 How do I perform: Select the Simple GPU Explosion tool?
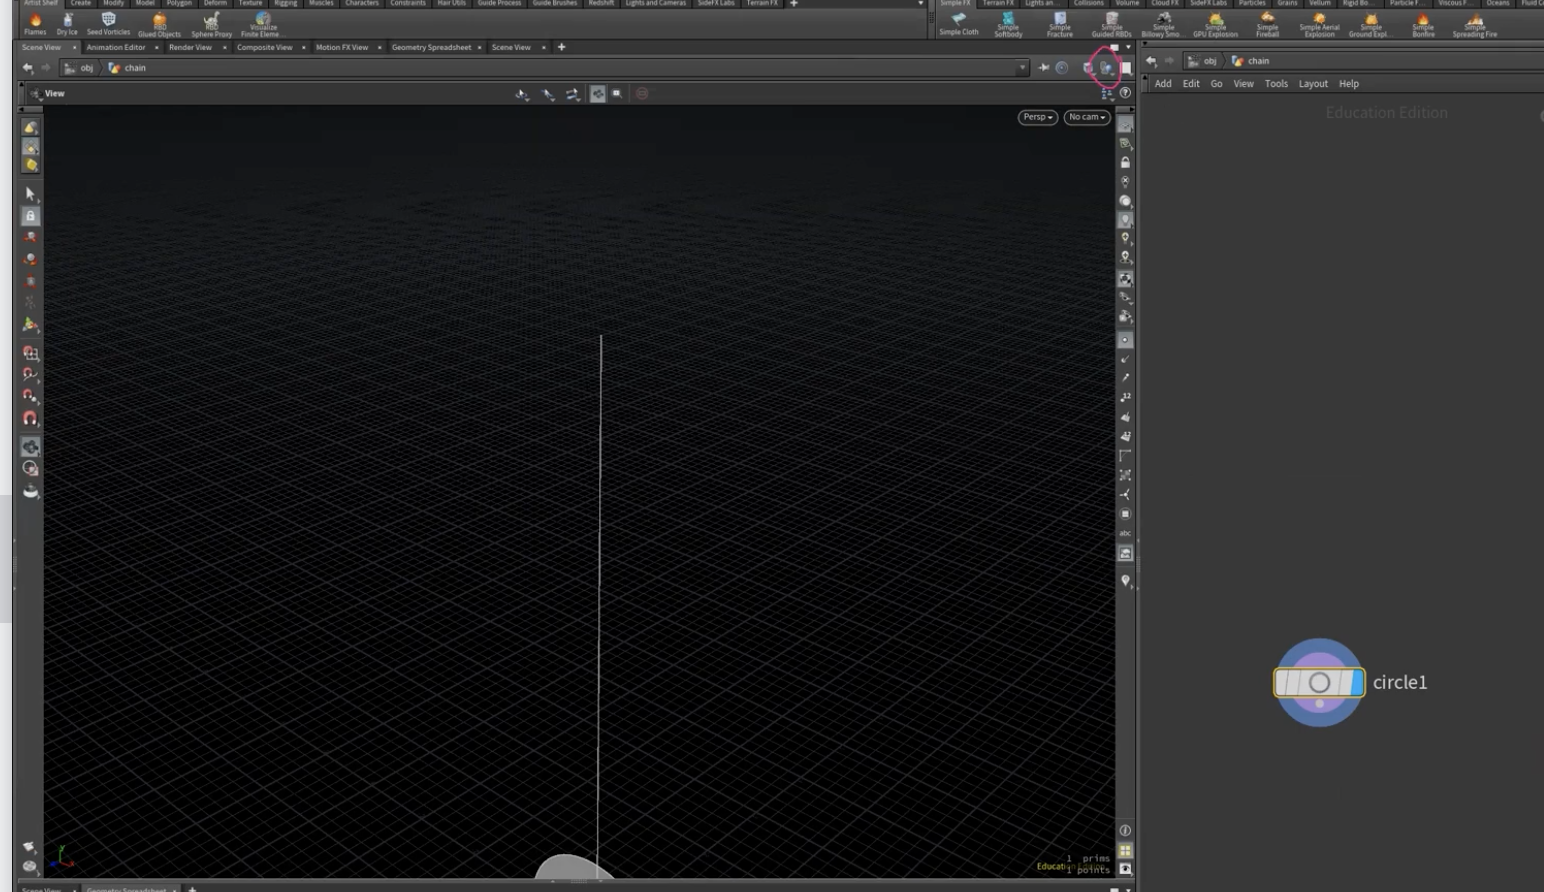pos(1215,25)
